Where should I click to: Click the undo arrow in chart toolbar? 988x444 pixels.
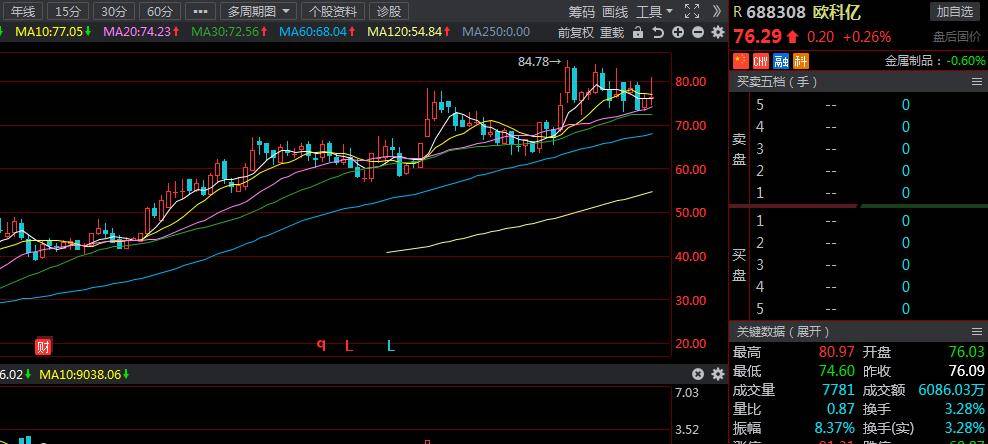657,32
